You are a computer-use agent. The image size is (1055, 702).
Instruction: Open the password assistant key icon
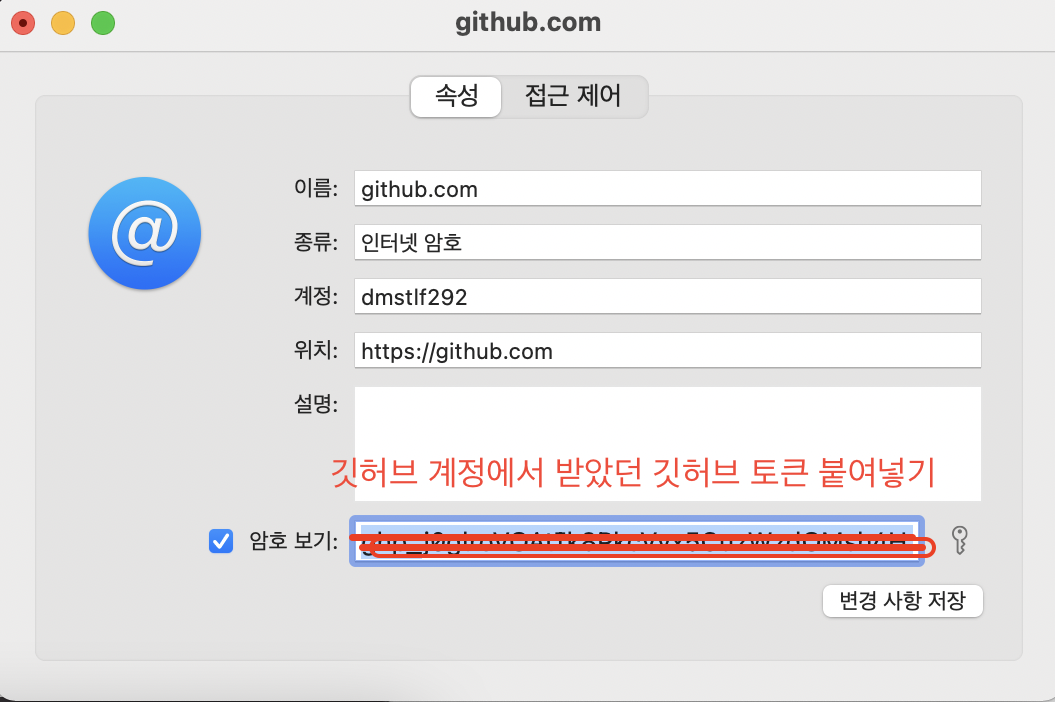coord(960,540)
